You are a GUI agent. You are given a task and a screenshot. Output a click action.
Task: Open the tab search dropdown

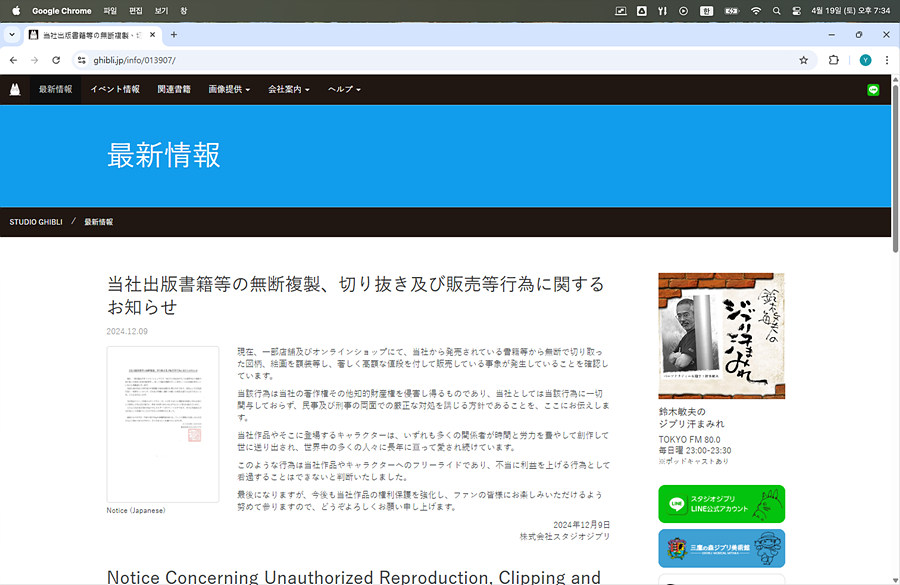click(11, 35)
